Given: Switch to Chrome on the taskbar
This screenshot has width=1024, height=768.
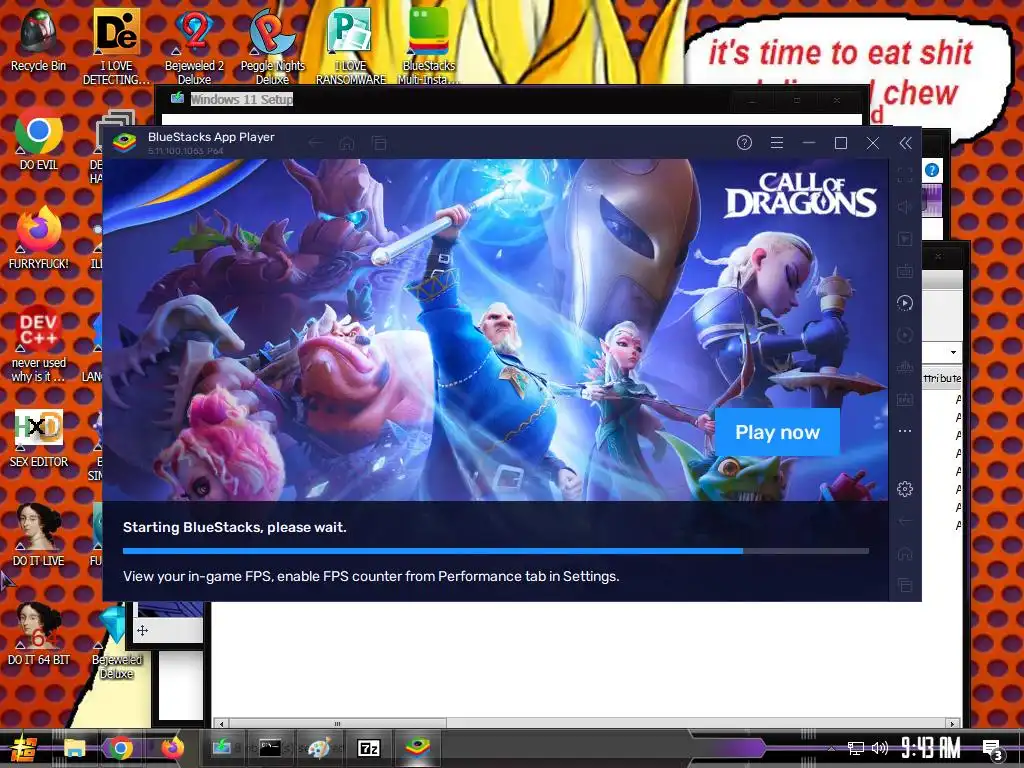Looking at the screenshot, I should tap(121, 748).
